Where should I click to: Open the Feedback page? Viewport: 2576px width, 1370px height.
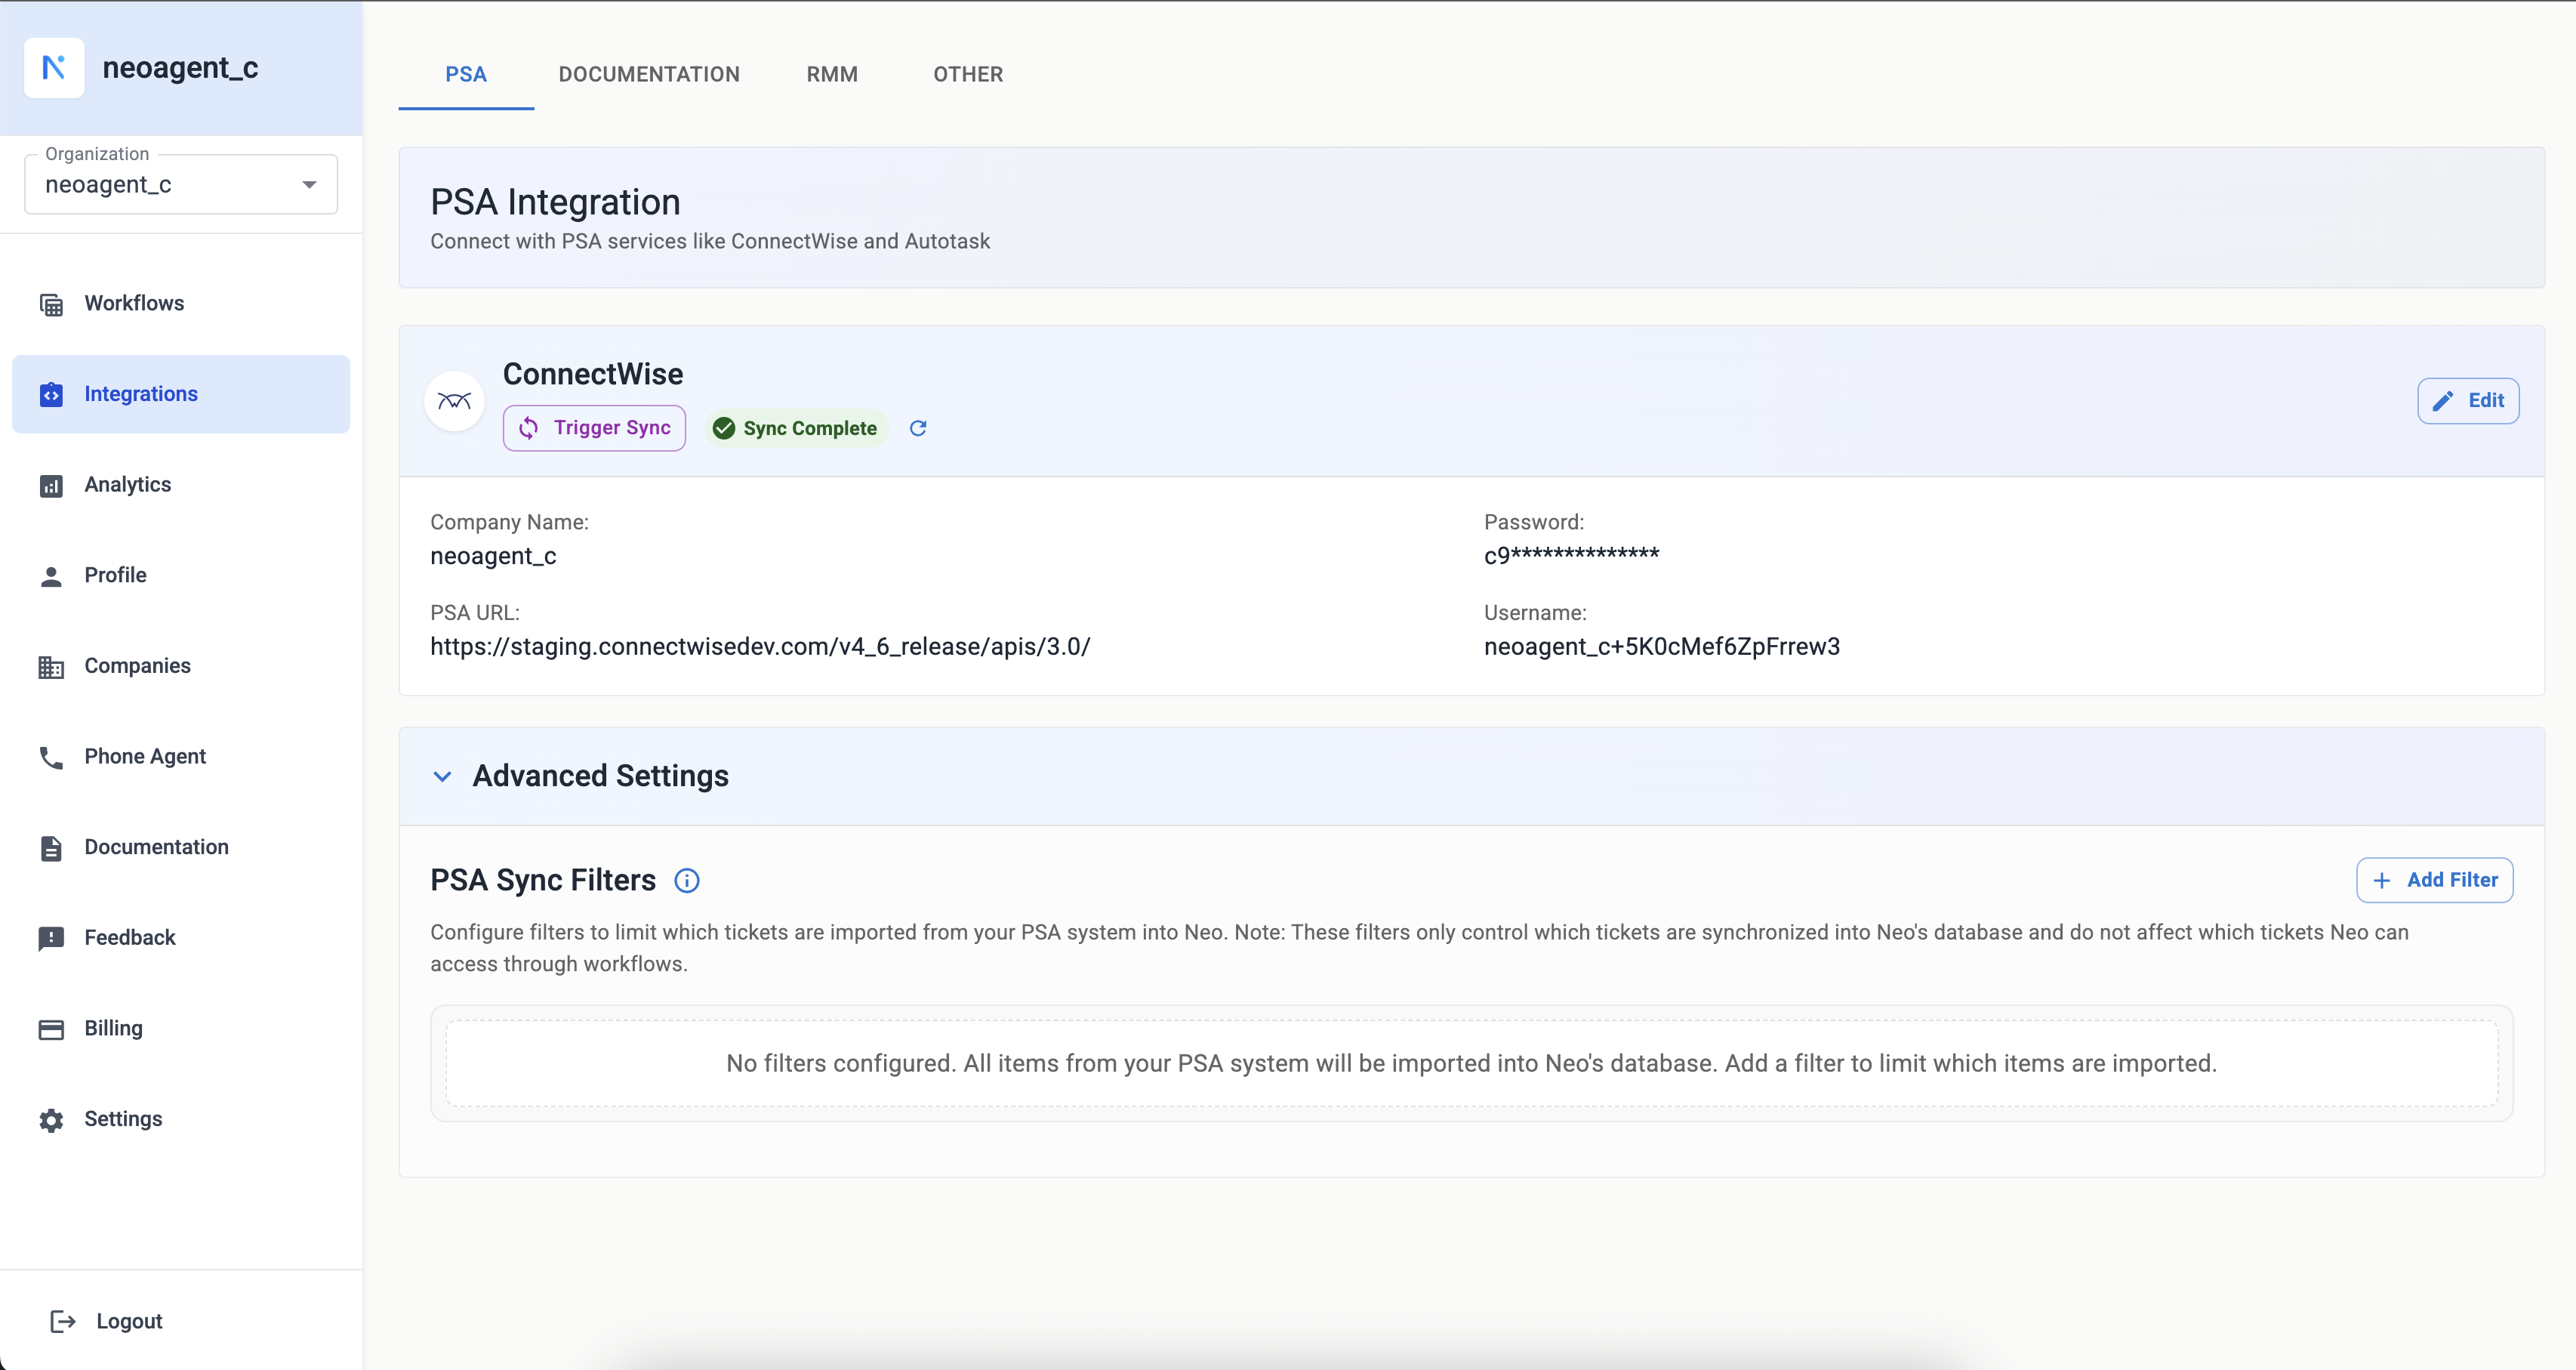pyautogui.click(x=181, y=938)
